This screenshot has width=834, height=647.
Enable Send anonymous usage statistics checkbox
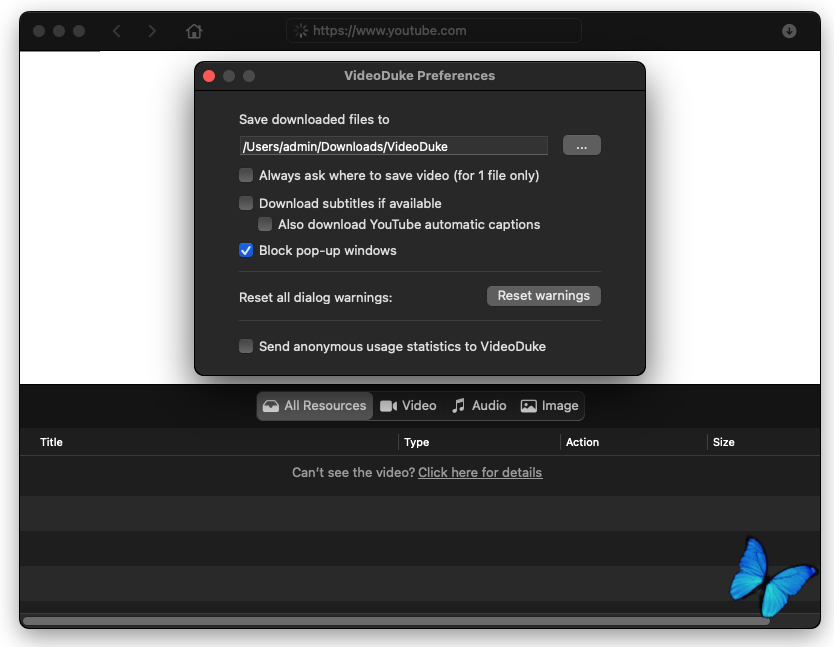[246, 346]
